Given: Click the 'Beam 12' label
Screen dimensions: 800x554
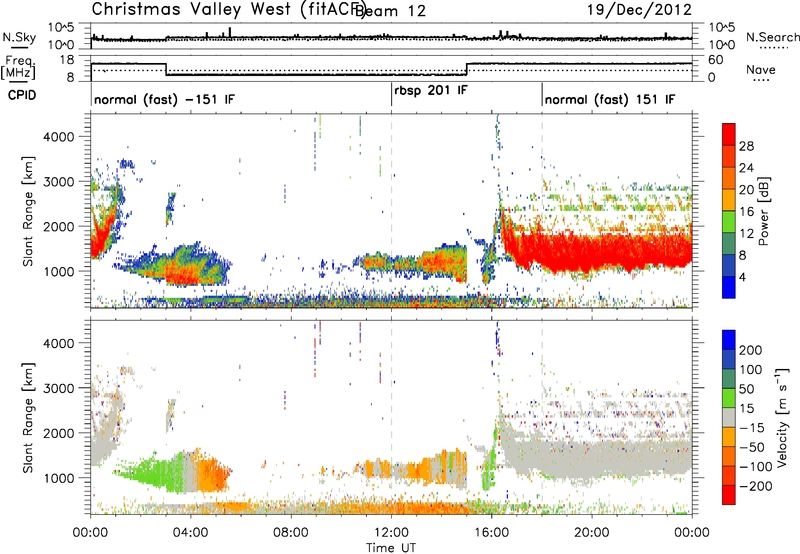Looking at the screenshot, I should (x=392, y=11).
